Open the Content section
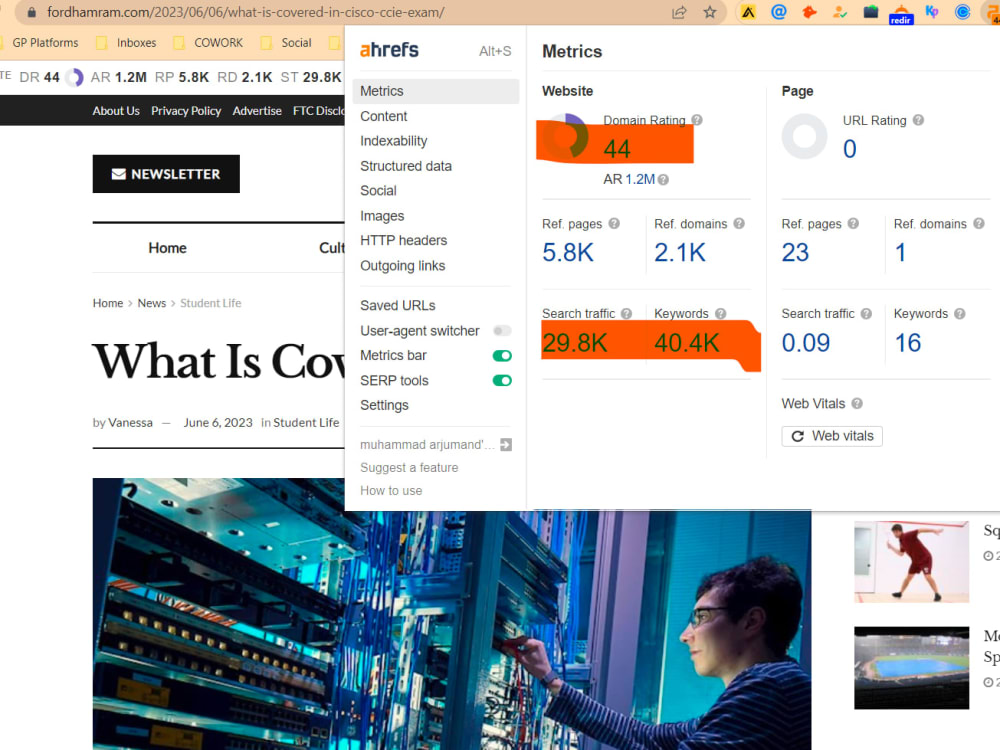Screen dimensions: 1000x750 tap(383, 116)
